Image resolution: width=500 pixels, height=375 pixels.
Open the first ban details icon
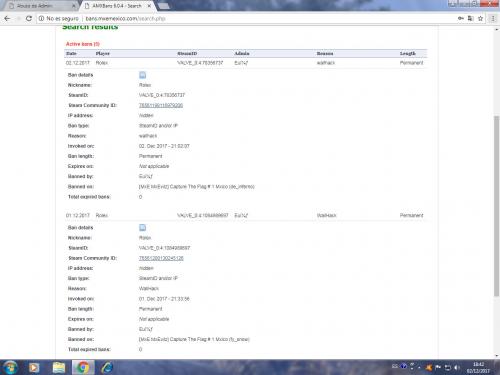(142, 75)
